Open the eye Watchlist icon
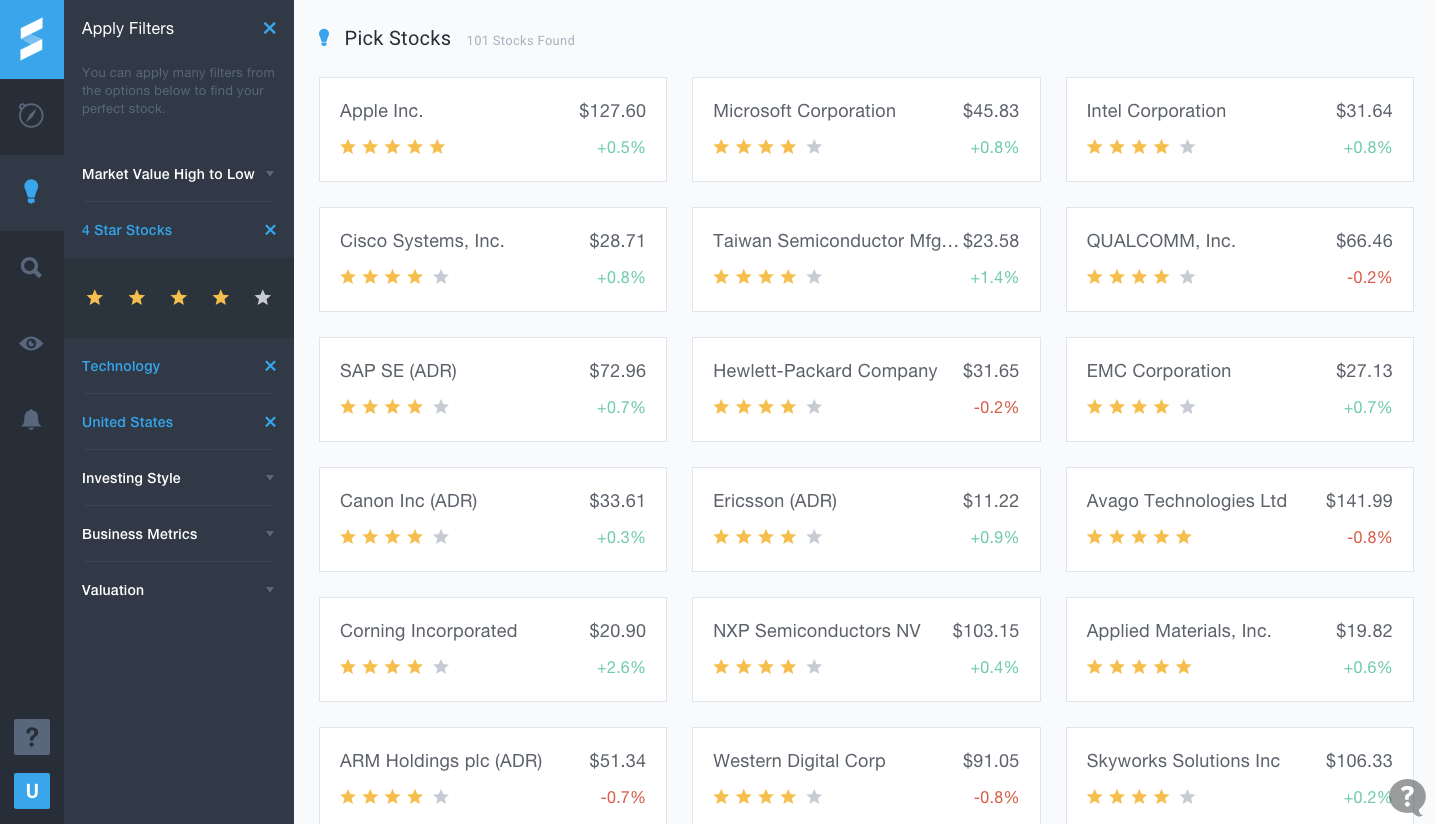1436x824 pixels. 32,344
